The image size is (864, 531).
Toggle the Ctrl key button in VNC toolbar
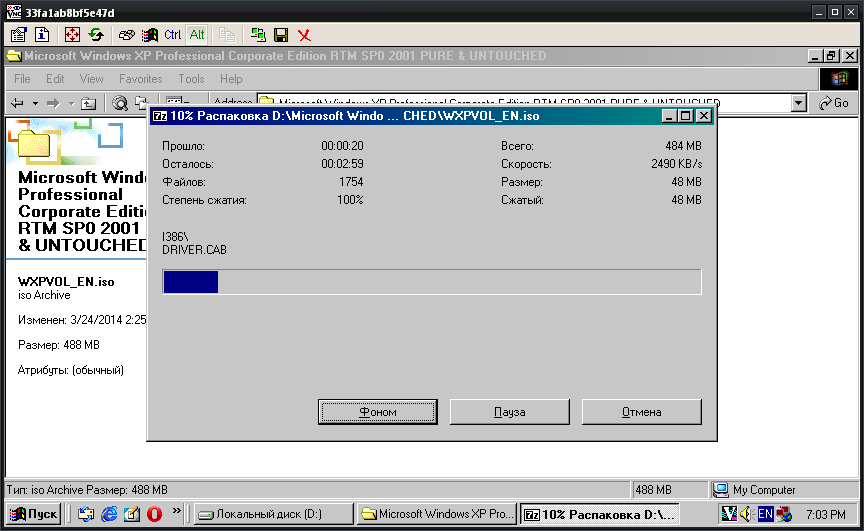coord(172,35)
